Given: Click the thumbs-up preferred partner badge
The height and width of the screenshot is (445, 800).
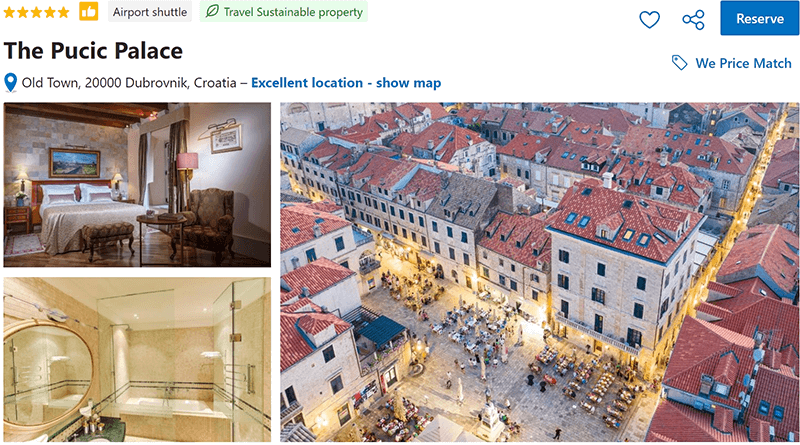Looking at the screenshot, I should (88, 12).
